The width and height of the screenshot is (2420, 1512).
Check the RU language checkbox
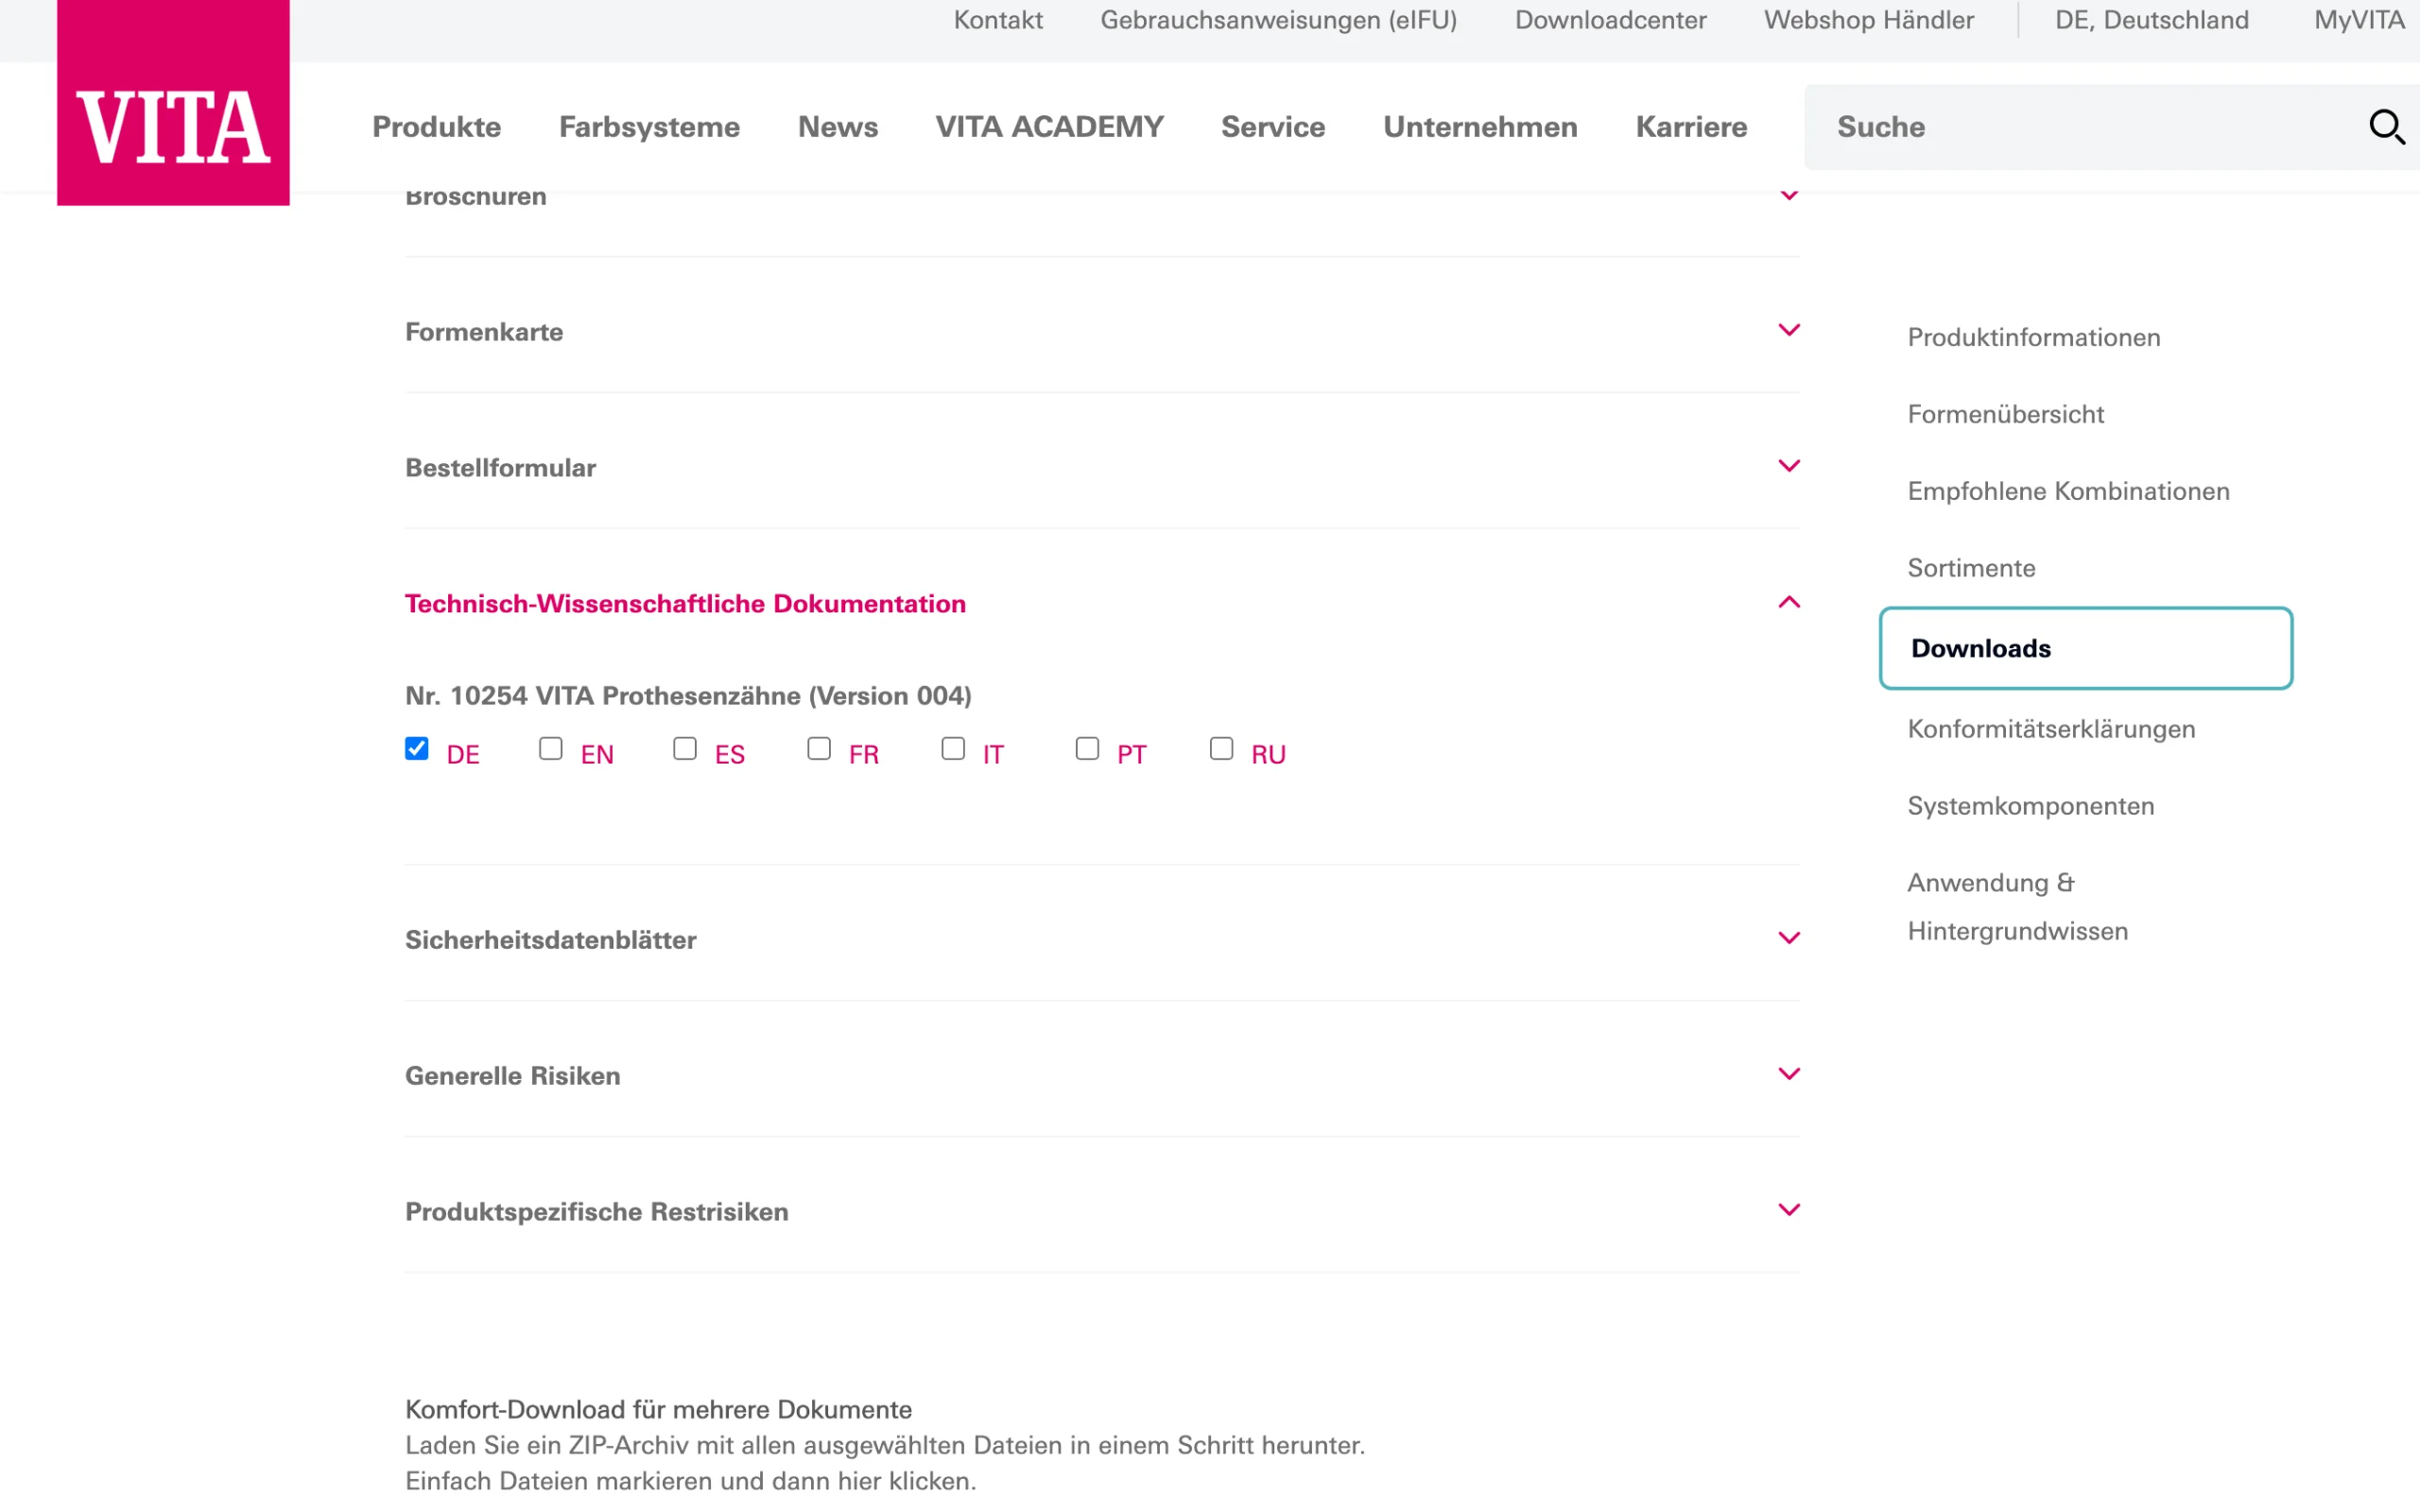pyautogui.click(x=1221, y=749)
